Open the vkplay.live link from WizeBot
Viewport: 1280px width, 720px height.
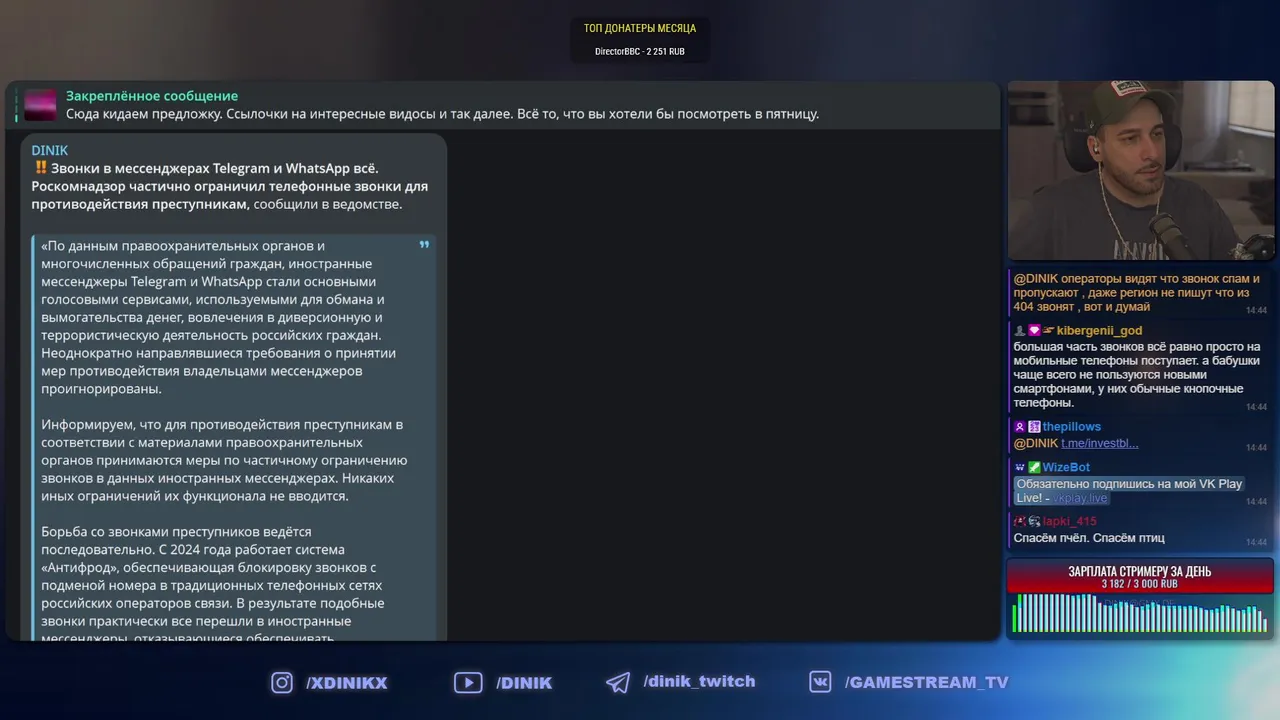click(x=1080, y=498)
